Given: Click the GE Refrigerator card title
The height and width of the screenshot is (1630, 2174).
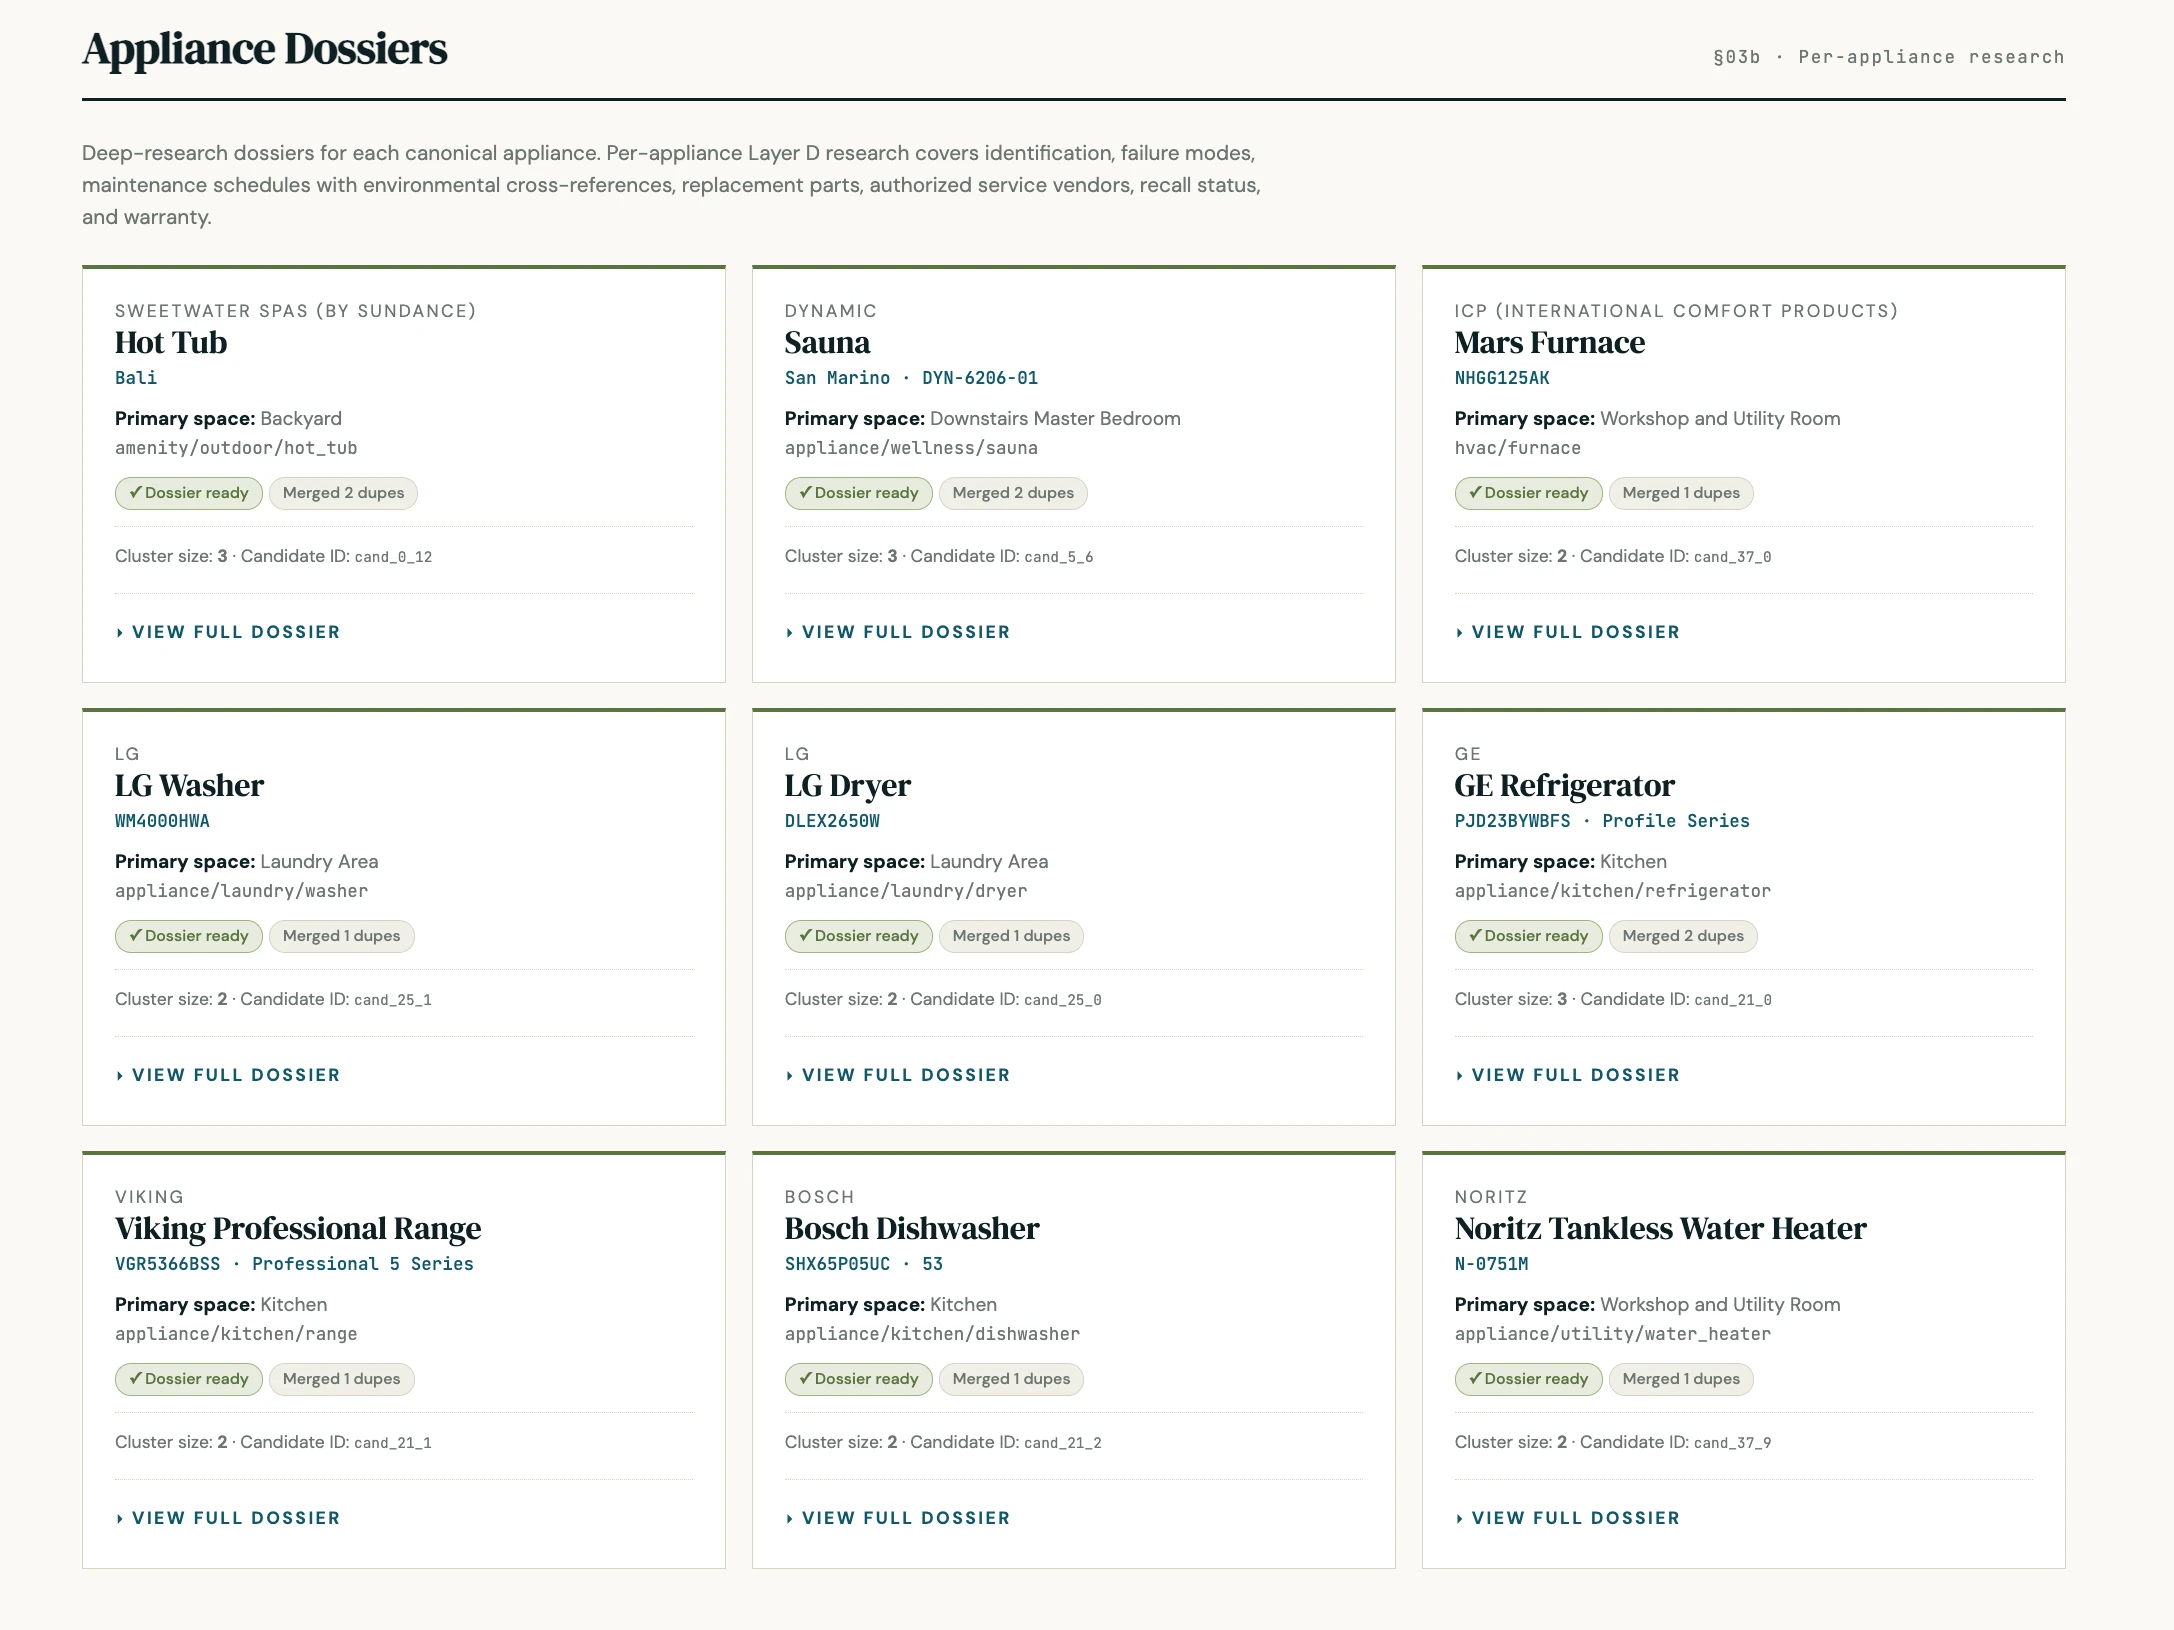Looking at the screenshot, I should (1564, 786).
